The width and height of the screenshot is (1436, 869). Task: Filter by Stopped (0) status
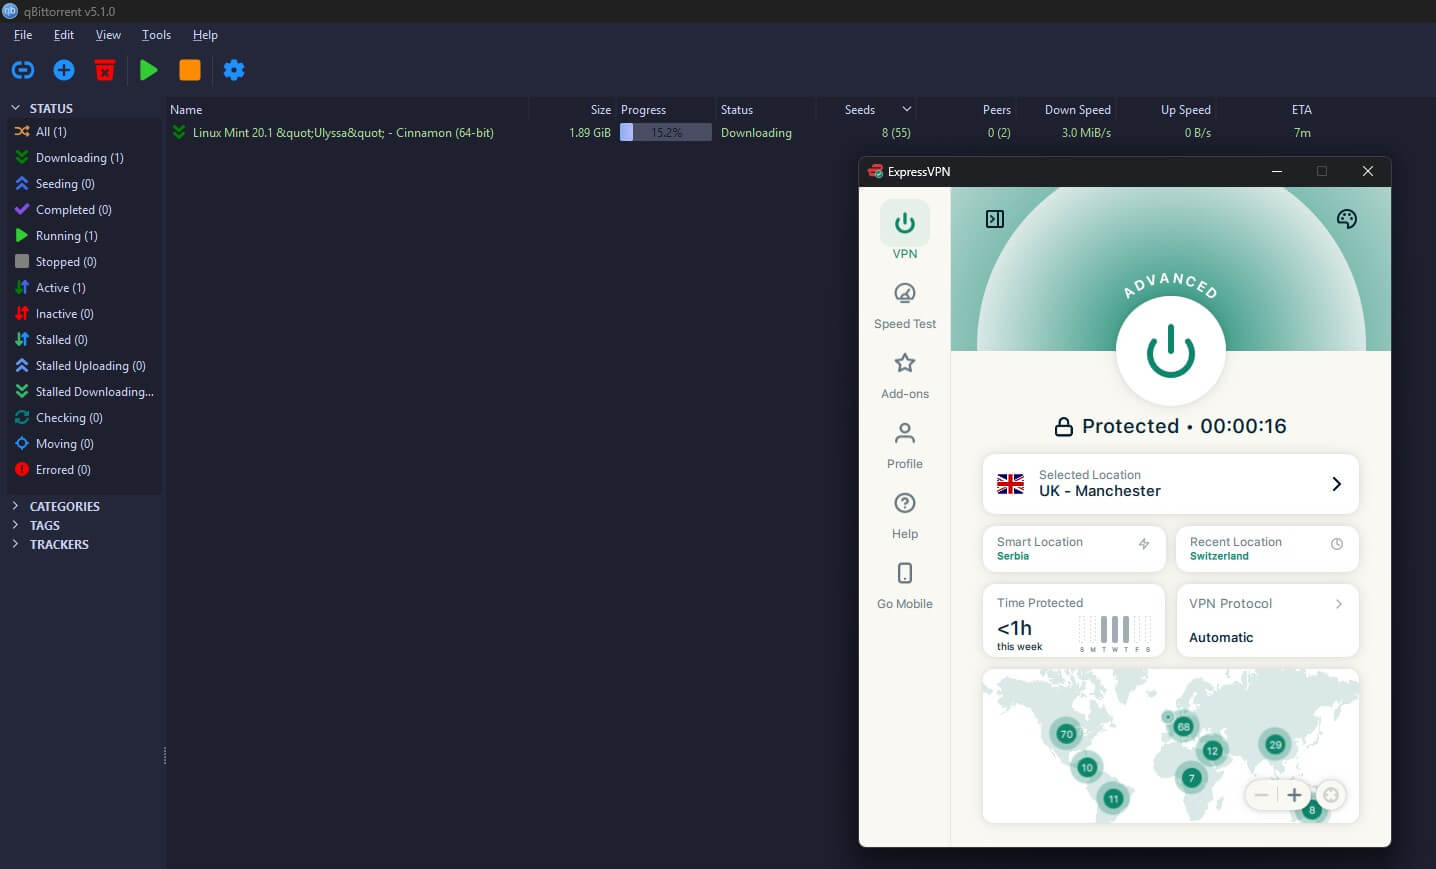tap(82, 262)
